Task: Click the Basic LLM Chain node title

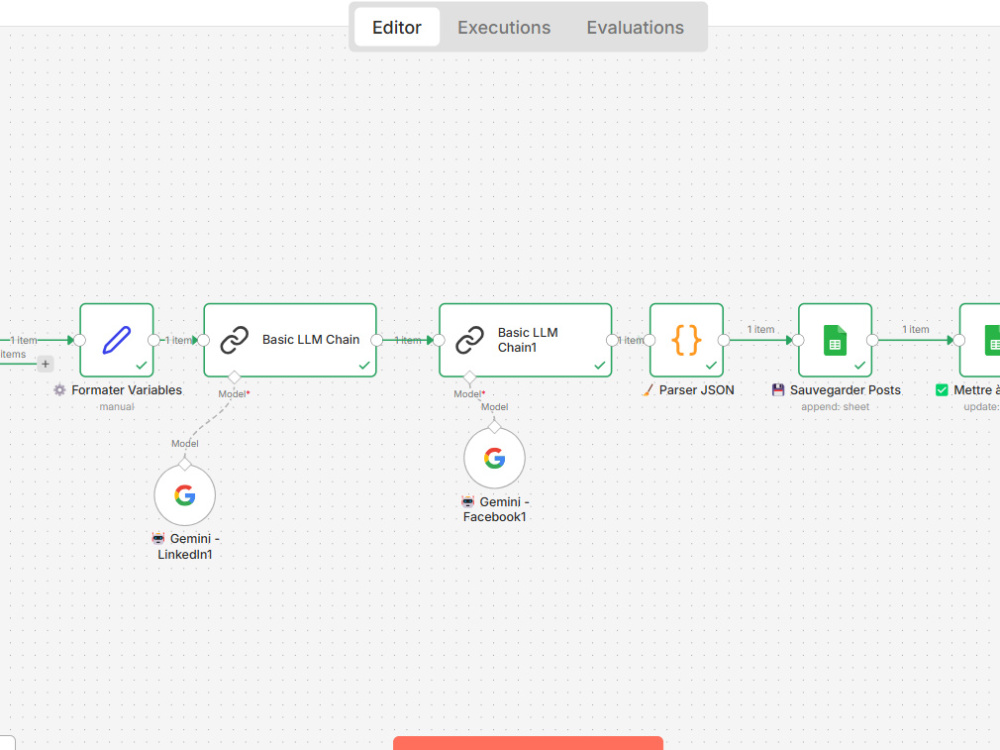Action: pyautogui.click(x=311, y=340)
